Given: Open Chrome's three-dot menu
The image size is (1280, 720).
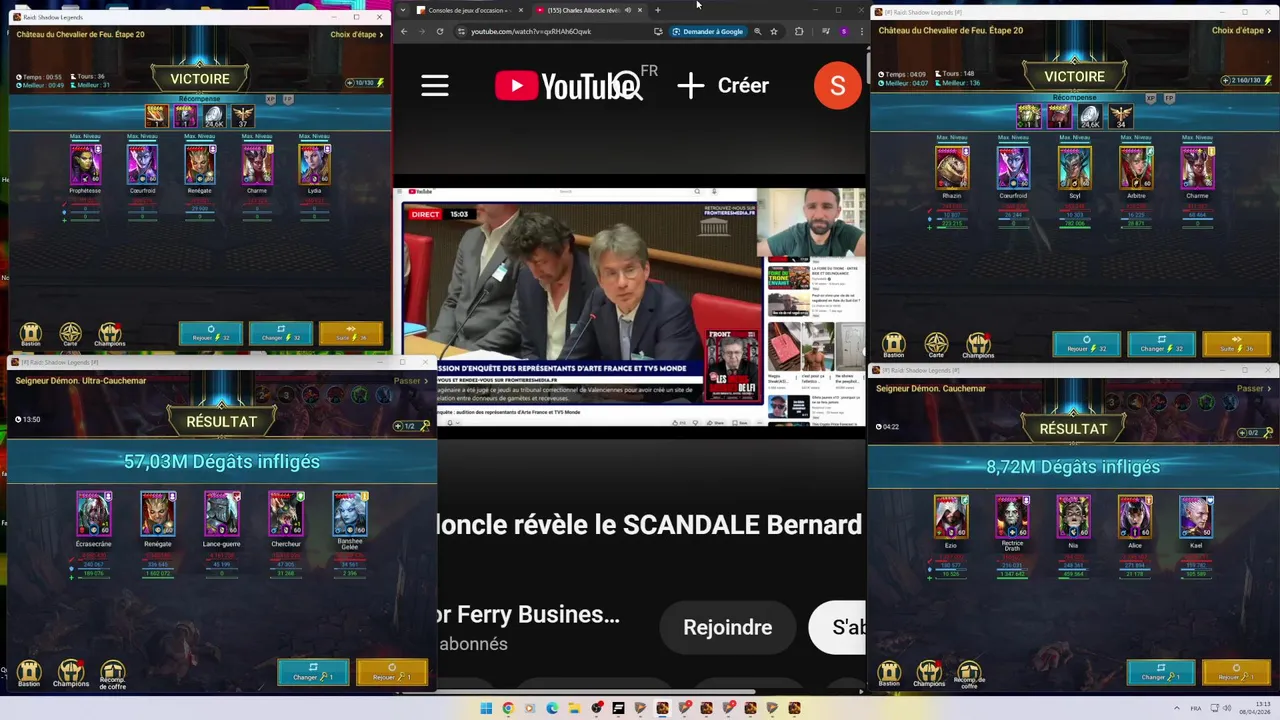Looking at the screenshot, I should pyautogui.click(x=861, y=31).
